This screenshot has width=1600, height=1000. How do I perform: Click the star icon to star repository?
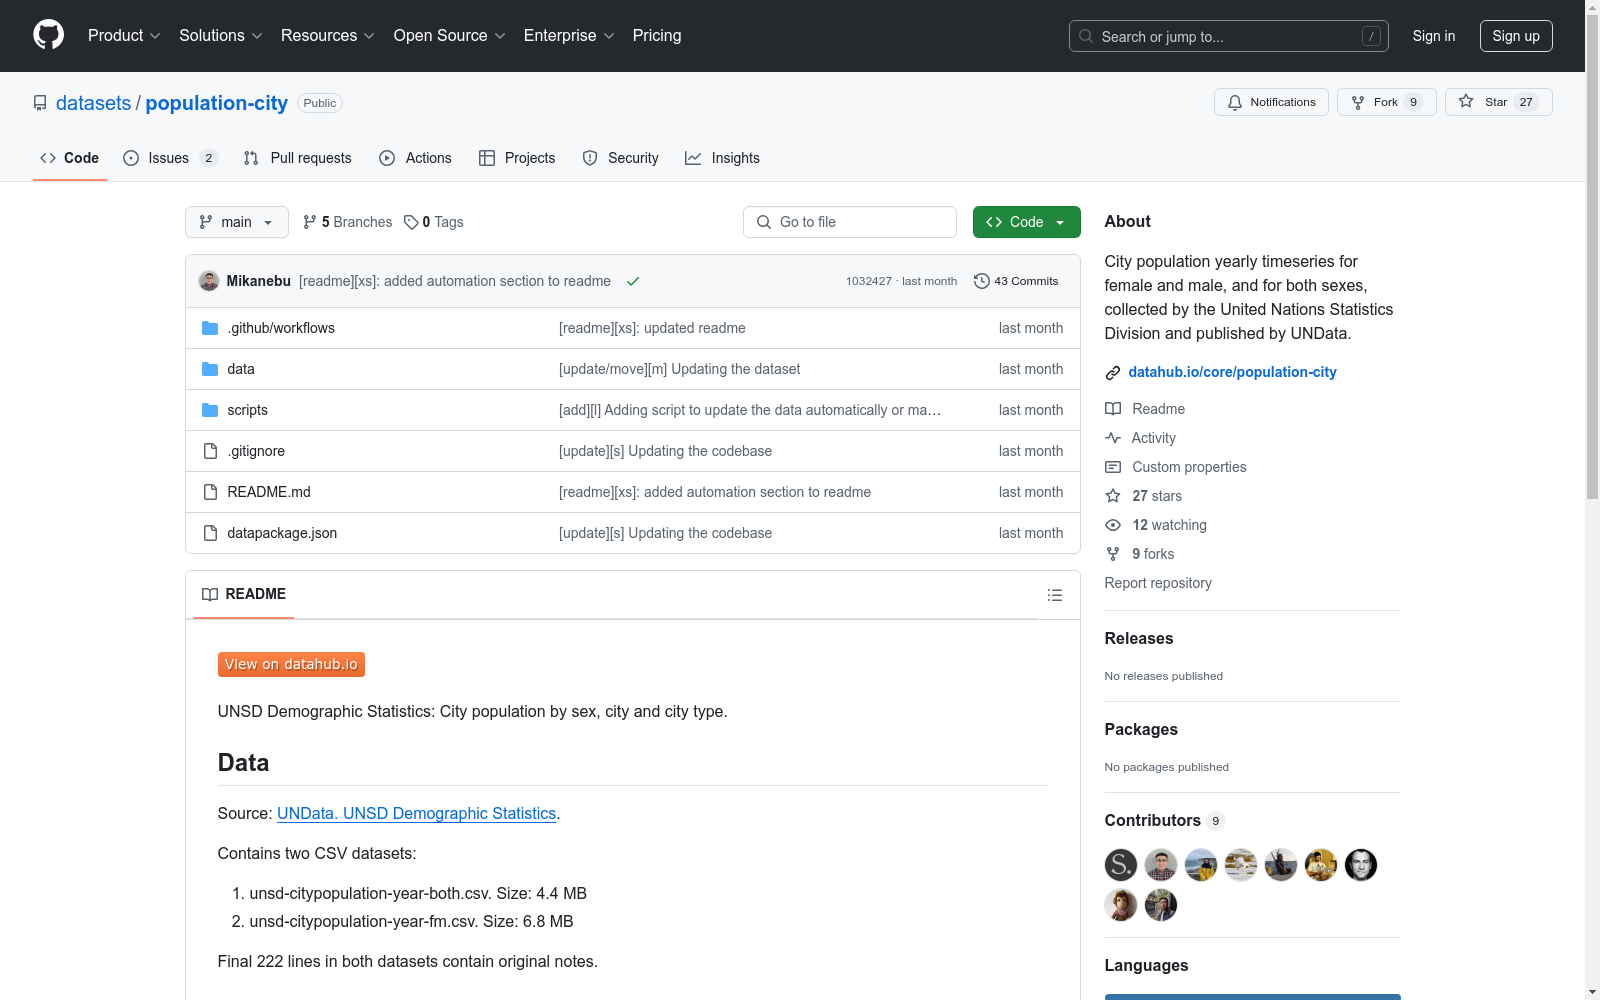pos(1466,102)
